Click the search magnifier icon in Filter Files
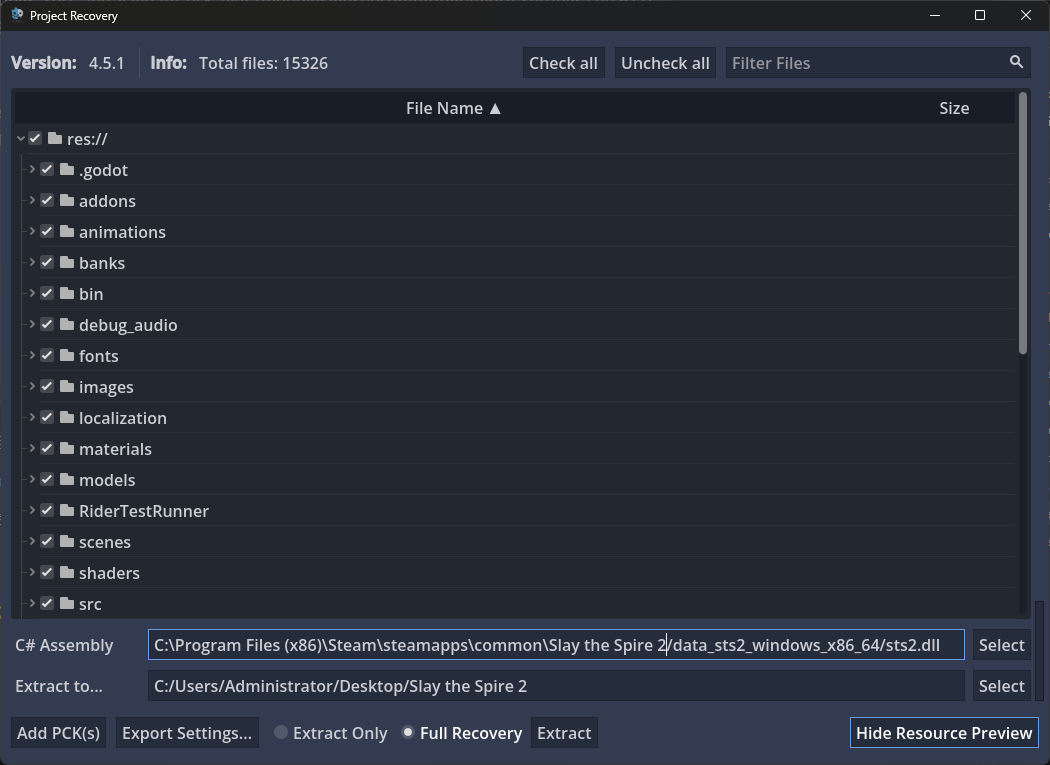Viewport: 1050px width, 765px height. point(1016,62)
